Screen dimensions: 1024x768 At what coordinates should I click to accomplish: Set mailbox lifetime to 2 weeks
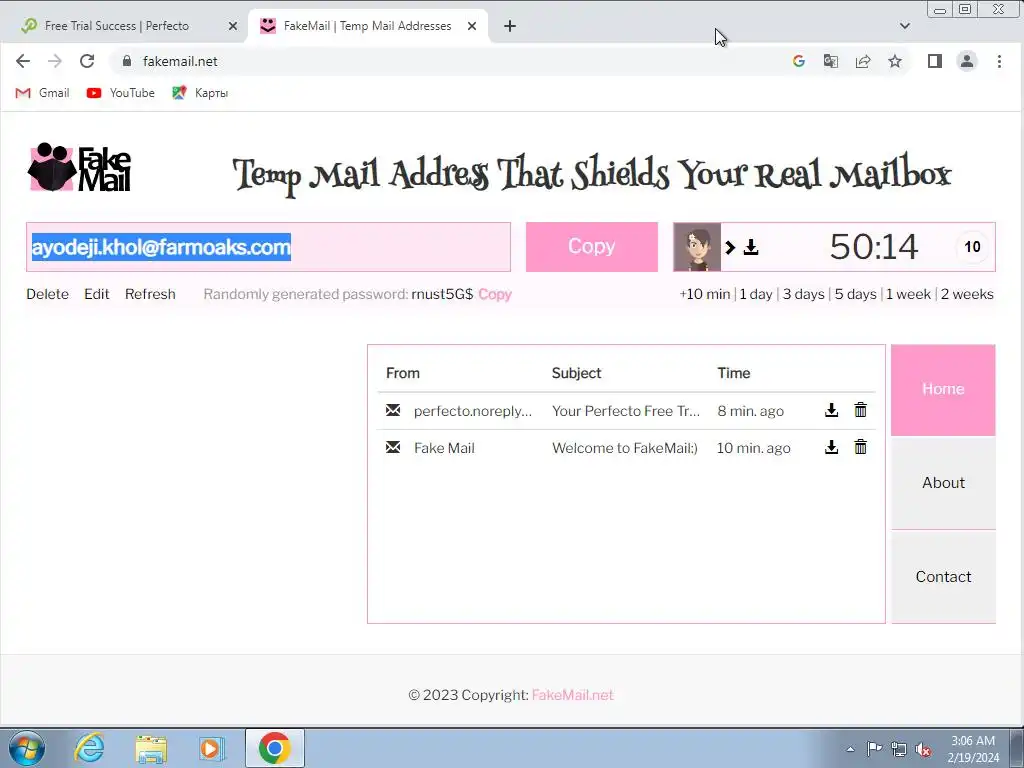967,294
